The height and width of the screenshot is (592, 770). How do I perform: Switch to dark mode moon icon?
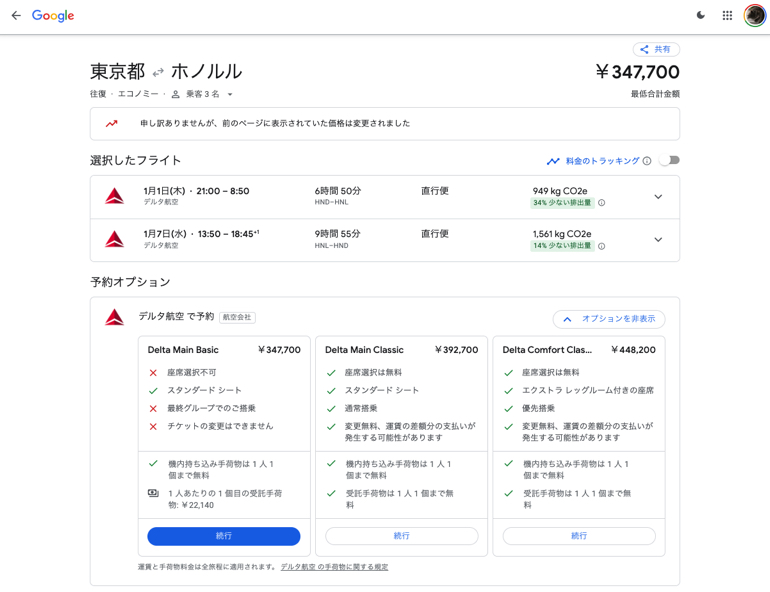tap(701, 15)
